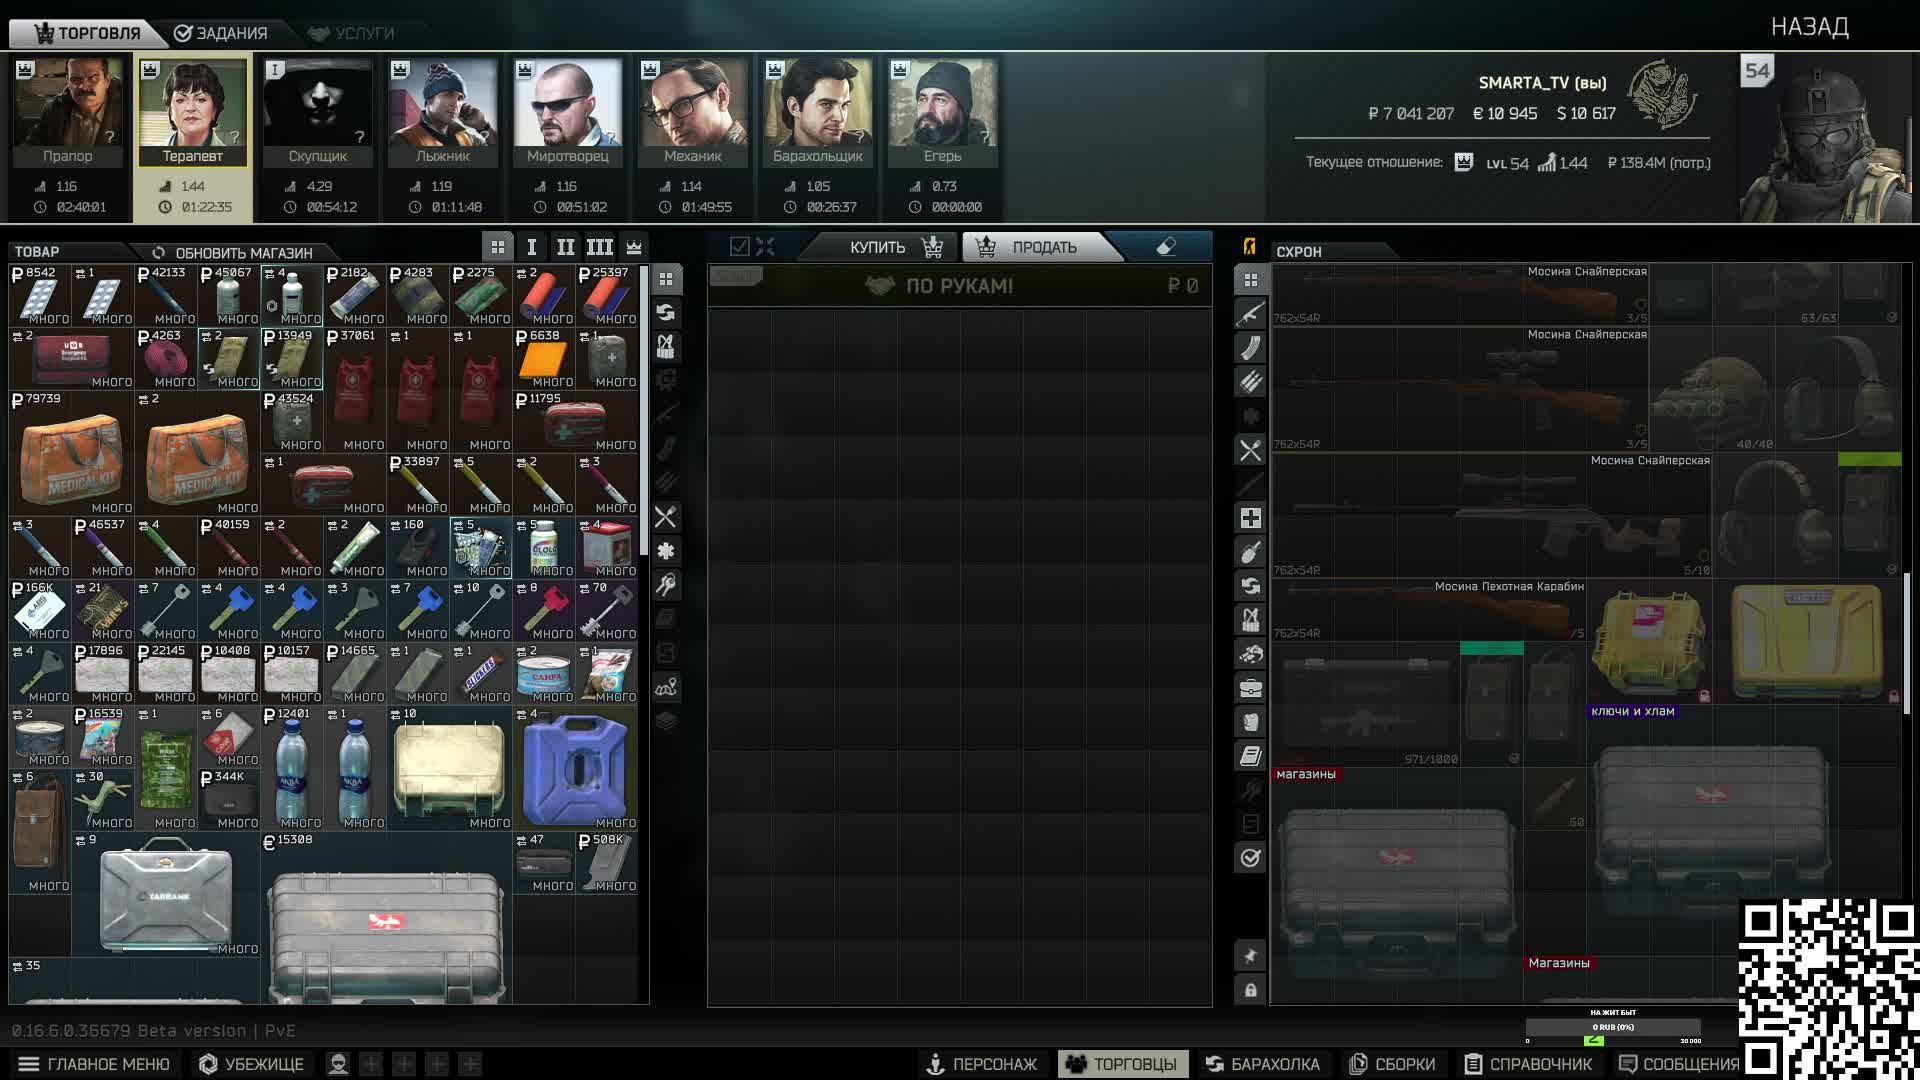Open СООБЩЕНИЯ messages
The width and height of the screenshot is (1920, 1080).
[1680, 1064]
